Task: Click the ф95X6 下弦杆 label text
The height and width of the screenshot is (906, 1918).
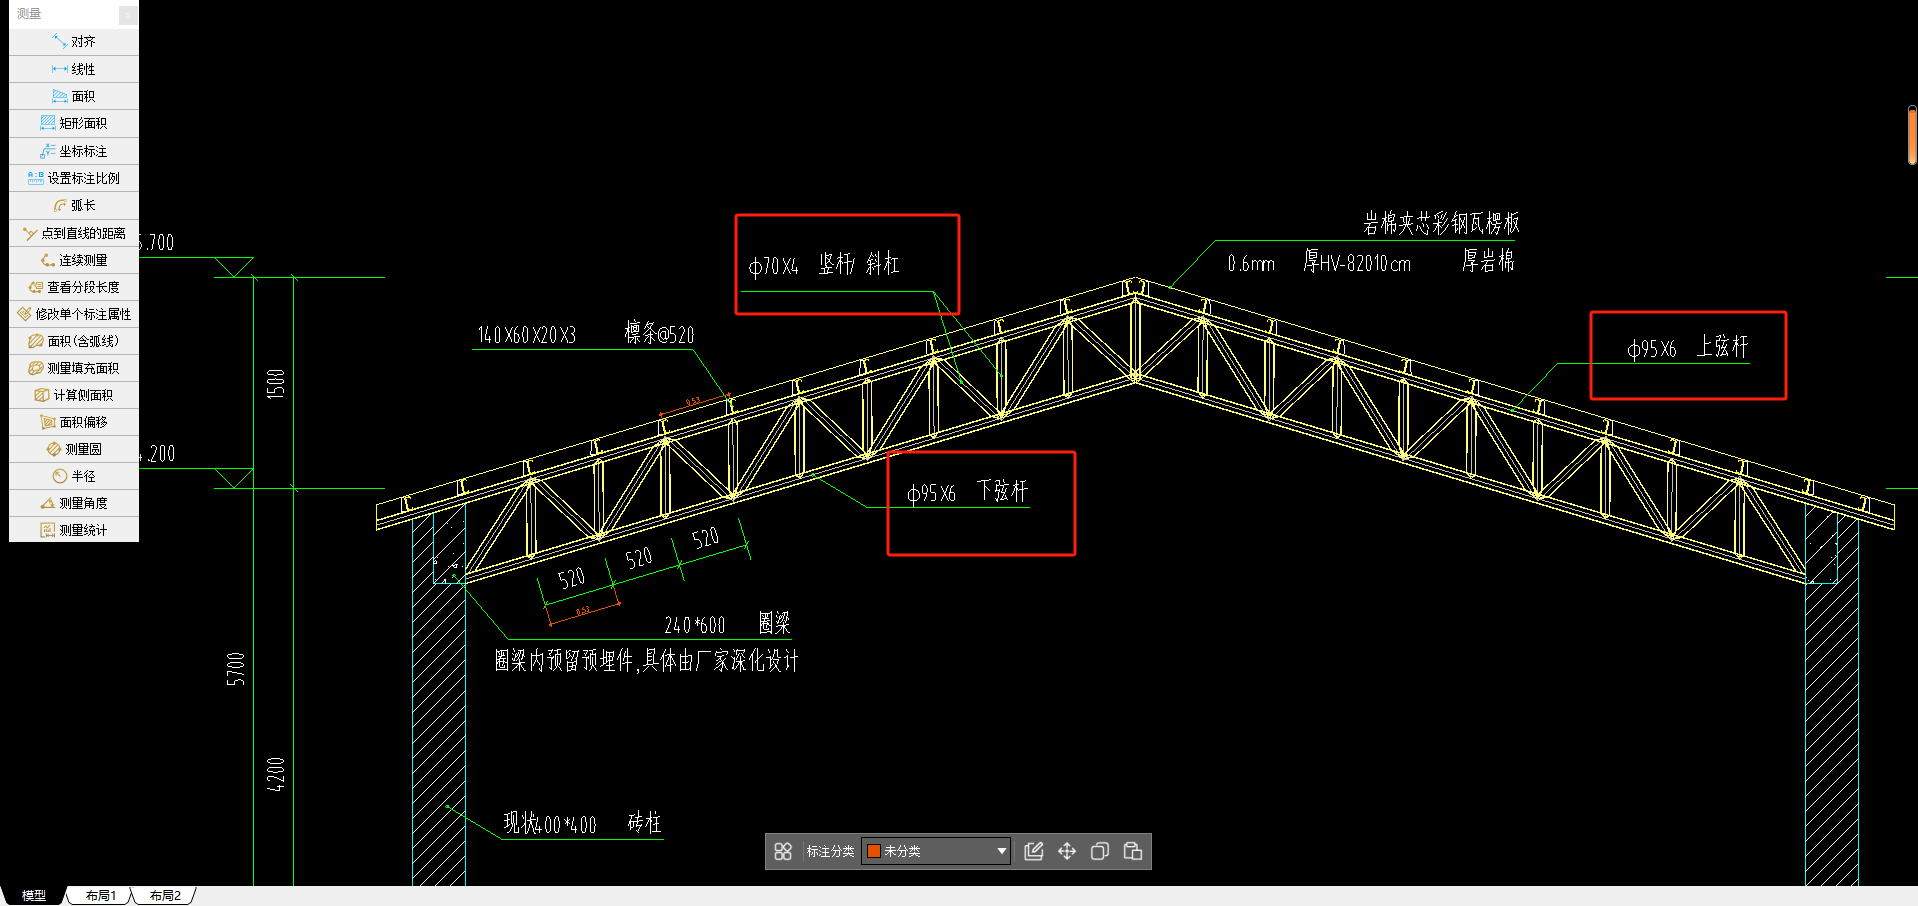Action: (967, 492)
